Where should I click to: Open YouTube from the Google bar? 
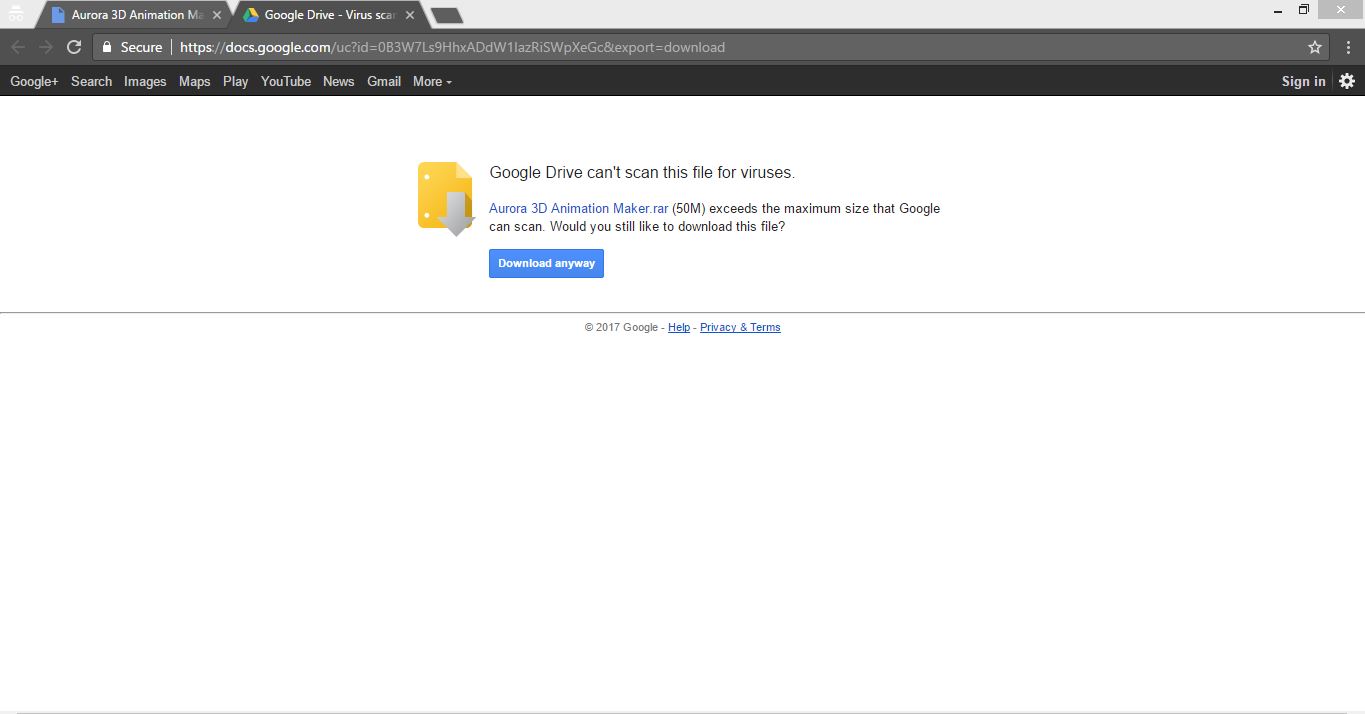286,81
